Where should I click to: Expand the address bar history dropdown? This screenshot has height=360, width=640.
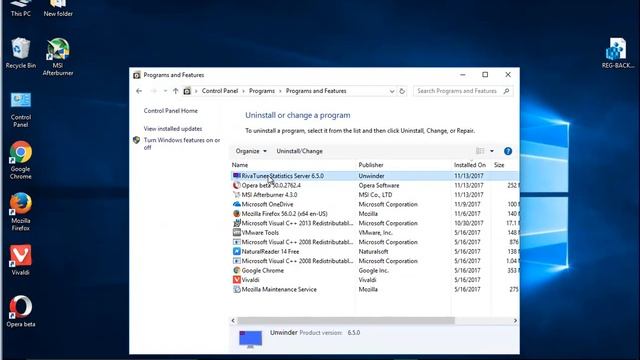pyautogui.click(x=392, y=91)
